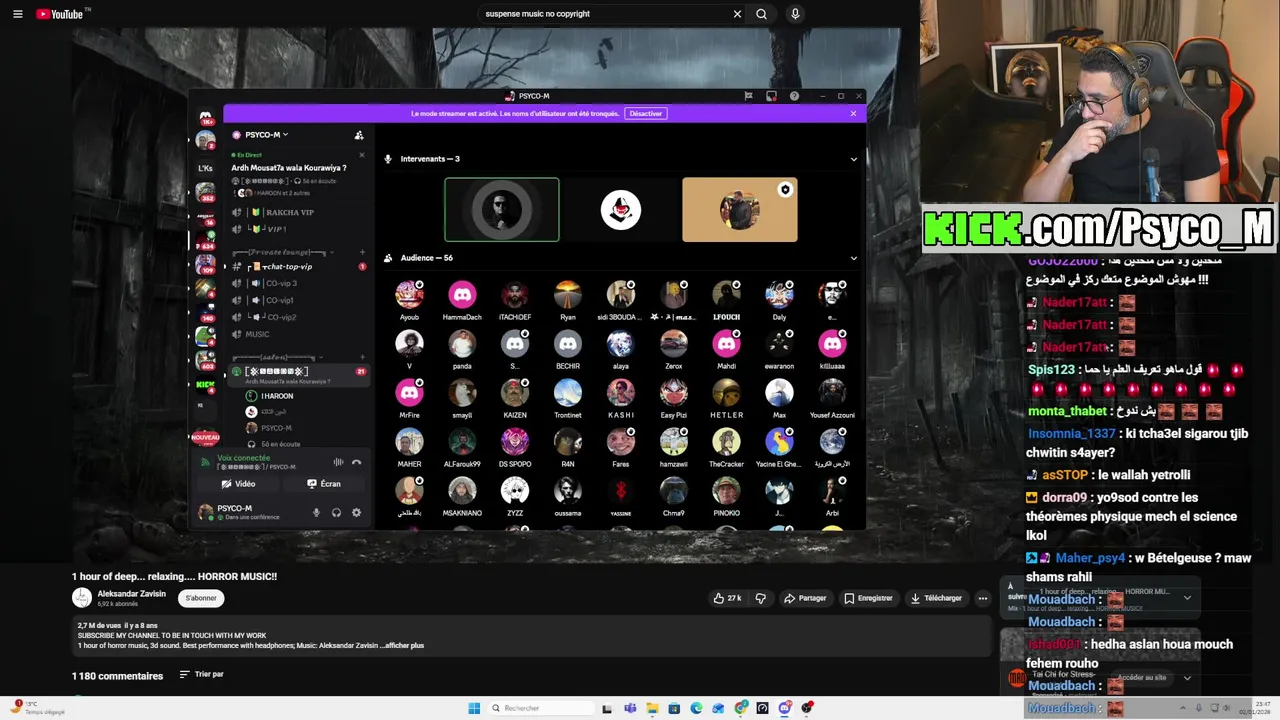Screen dimensions: 1280x720
Task: Open the Discord help question mark icon
Action: (794, 96)
